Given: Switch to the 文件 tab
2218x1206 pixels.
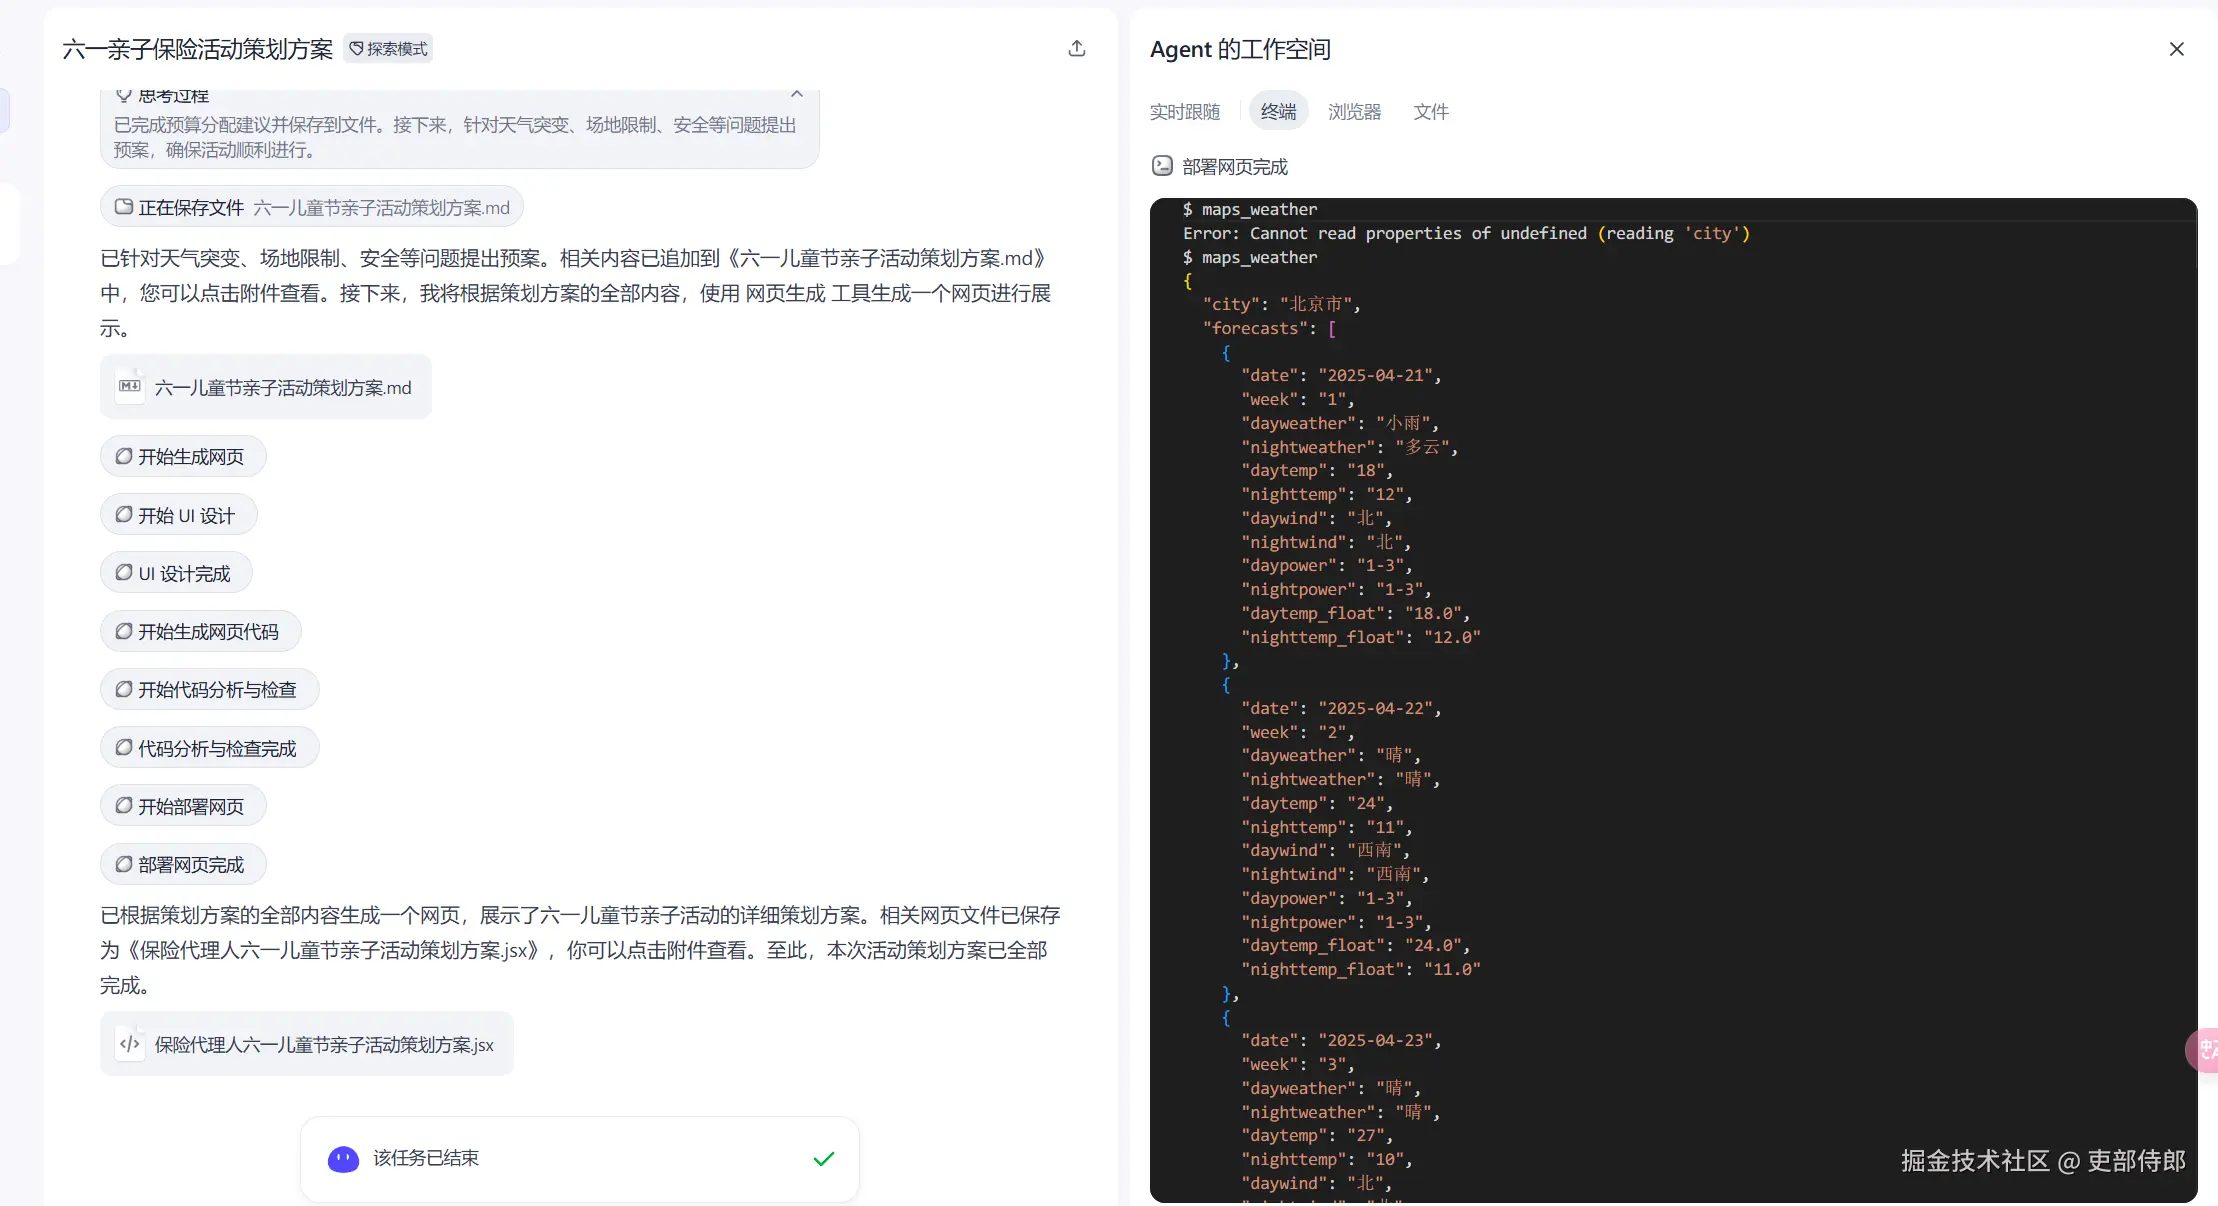Looking at the screenshot, I should 1430,112.
